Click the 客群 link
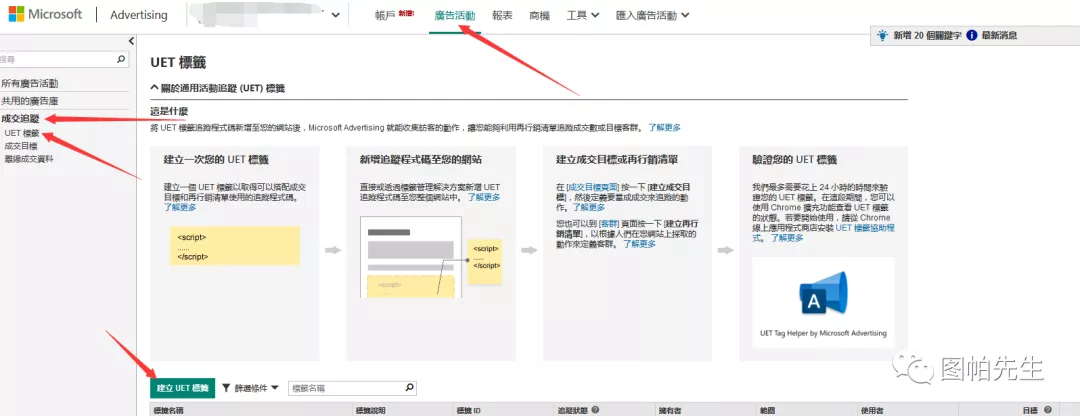Viewport: 1080px width, 416px height. click(x=609, y=224)
